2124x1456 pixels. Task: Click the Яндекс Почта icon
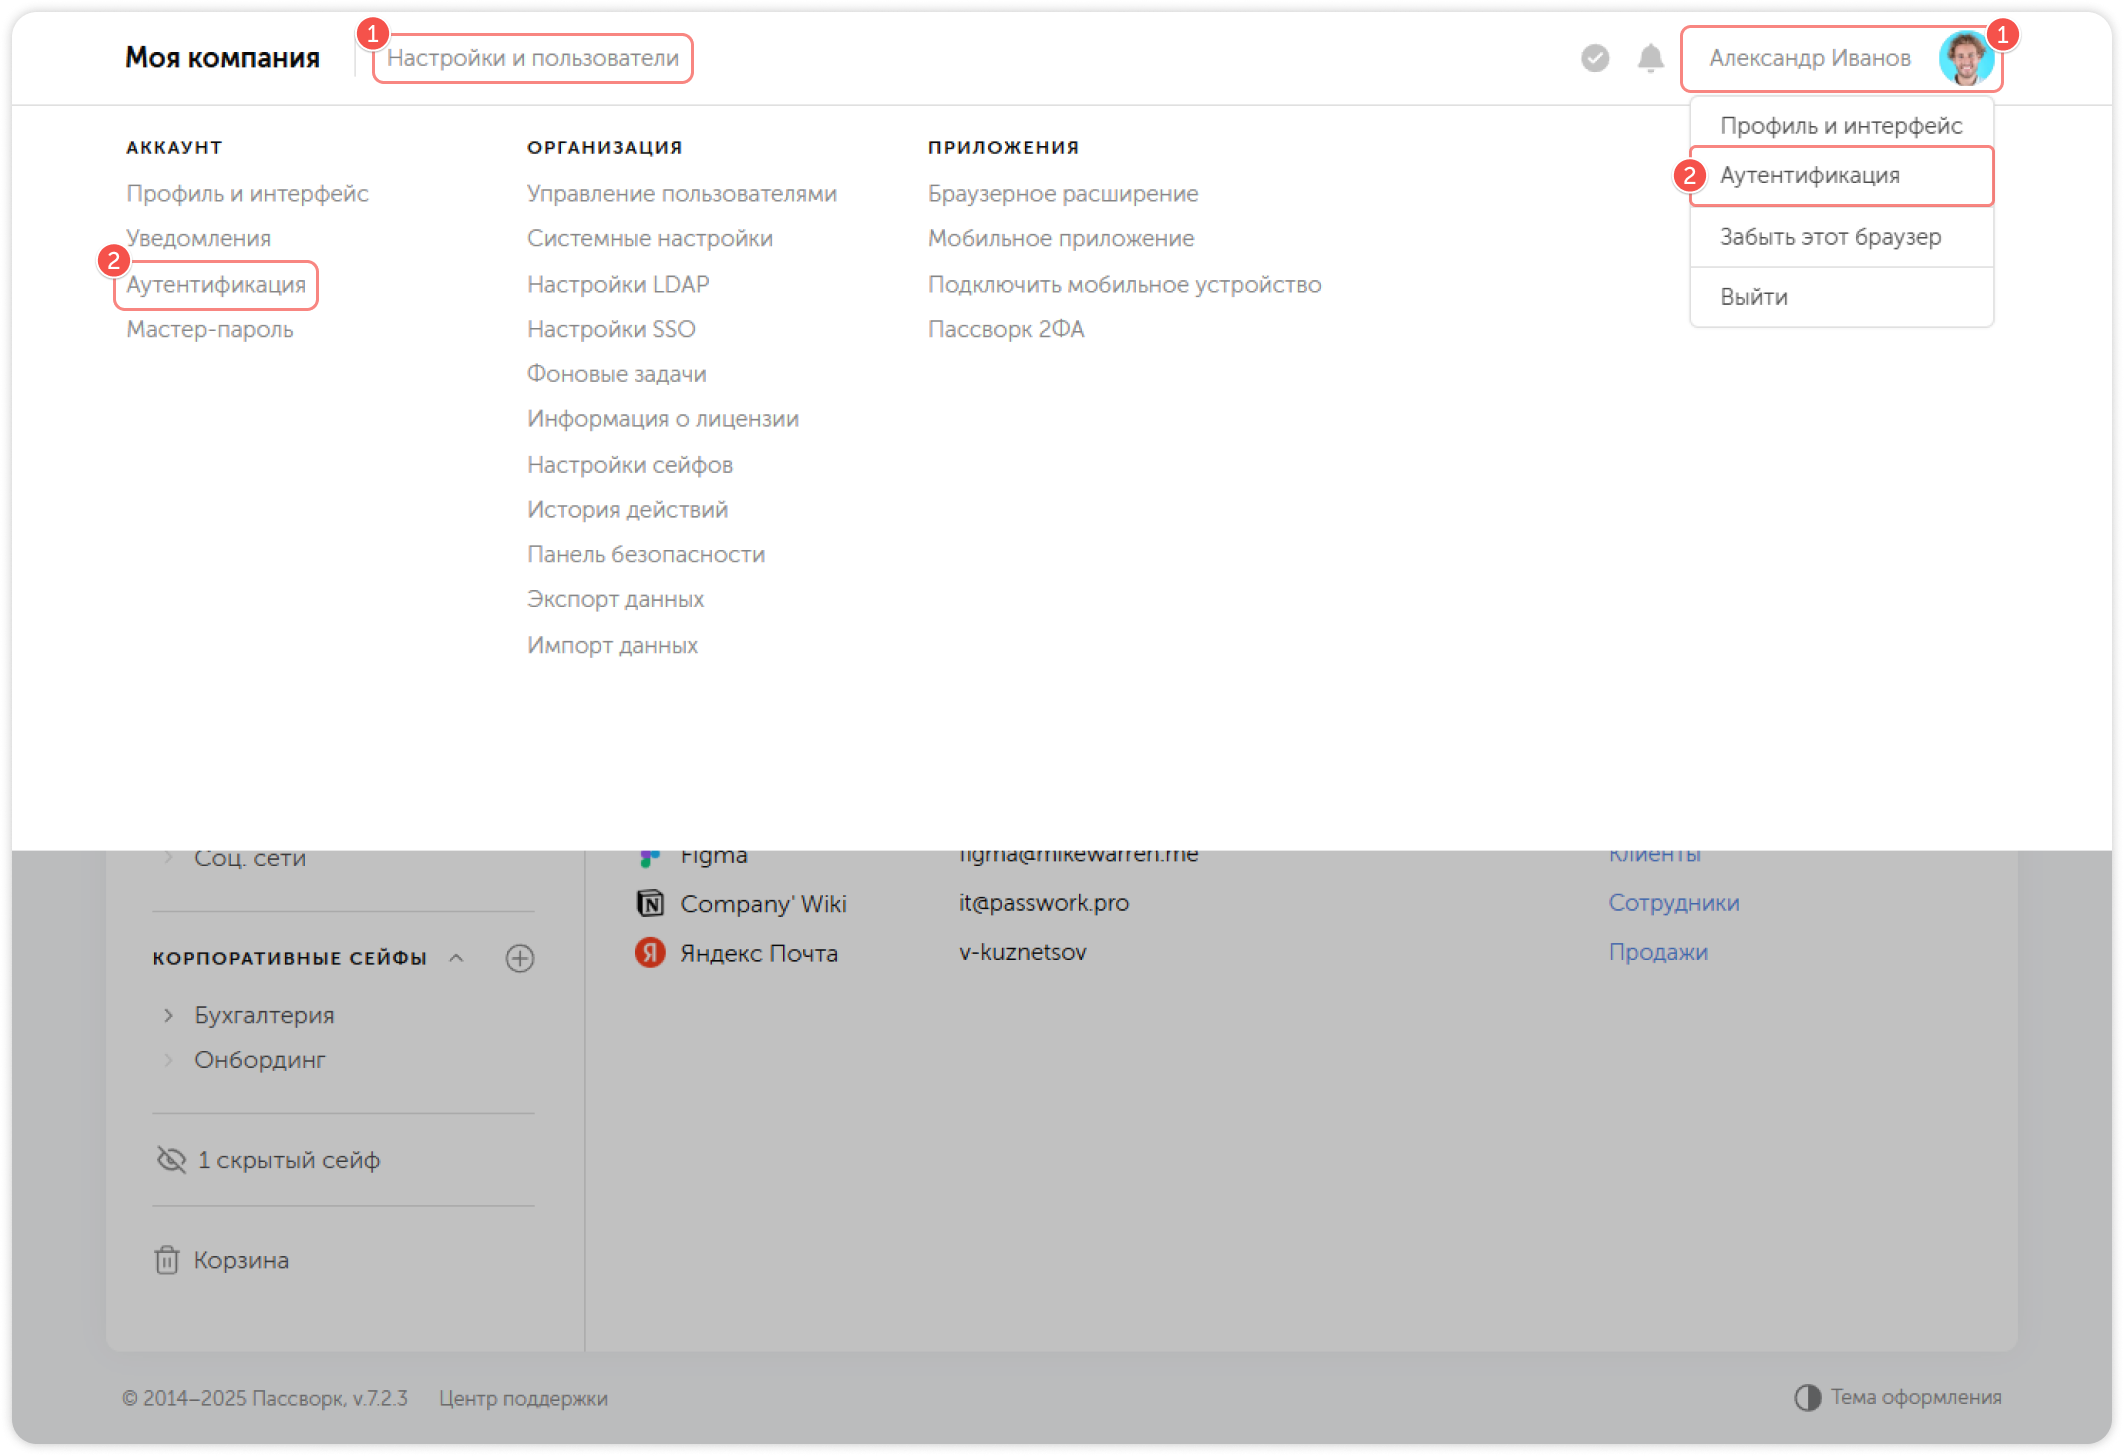[650, 952]
